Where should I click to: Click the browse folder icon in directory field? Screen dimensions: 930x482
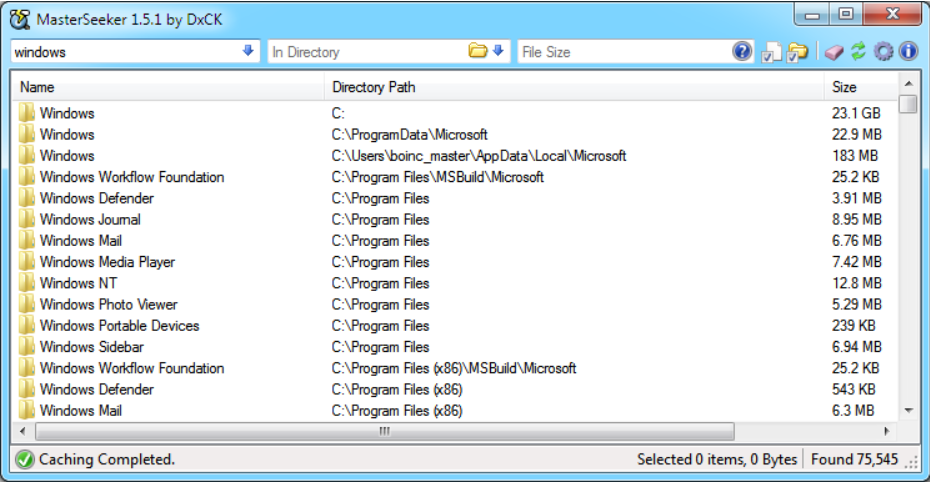click(x=478, y=51)
